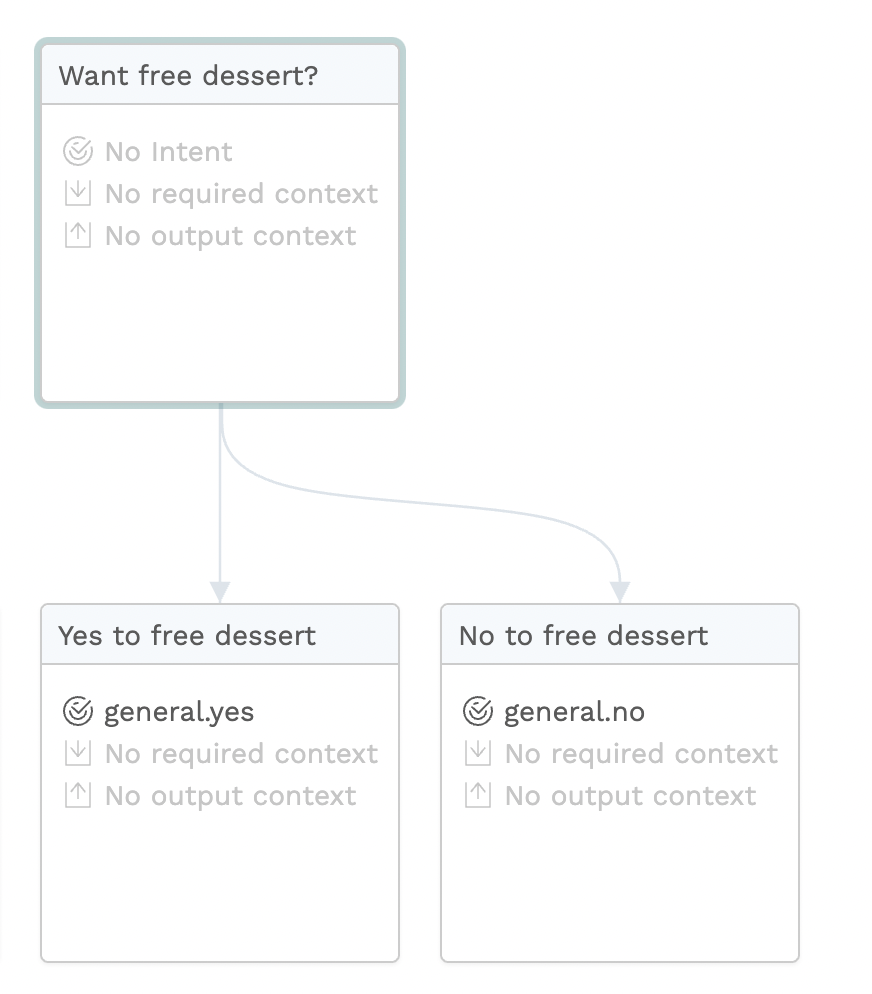Click No output context text in No to free dessert

pos(631,796)
